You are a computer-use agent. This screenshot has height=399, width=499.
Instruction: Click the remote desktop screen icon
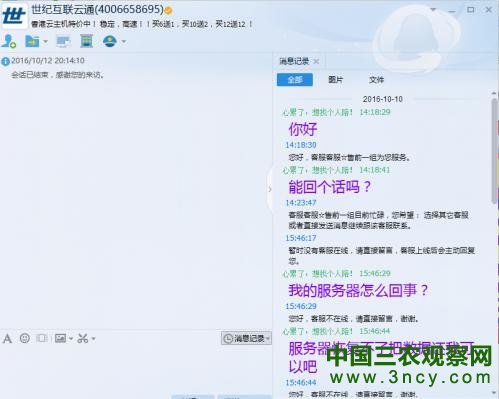click(63, 42)
